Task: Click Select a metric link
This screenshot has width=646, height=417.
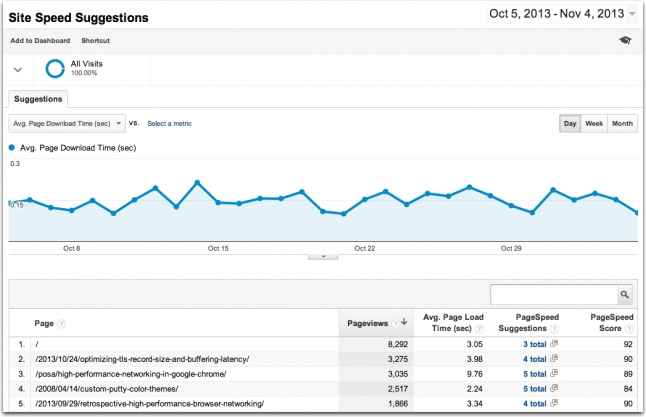Action: pyautogui.click(x=169, y=124)
